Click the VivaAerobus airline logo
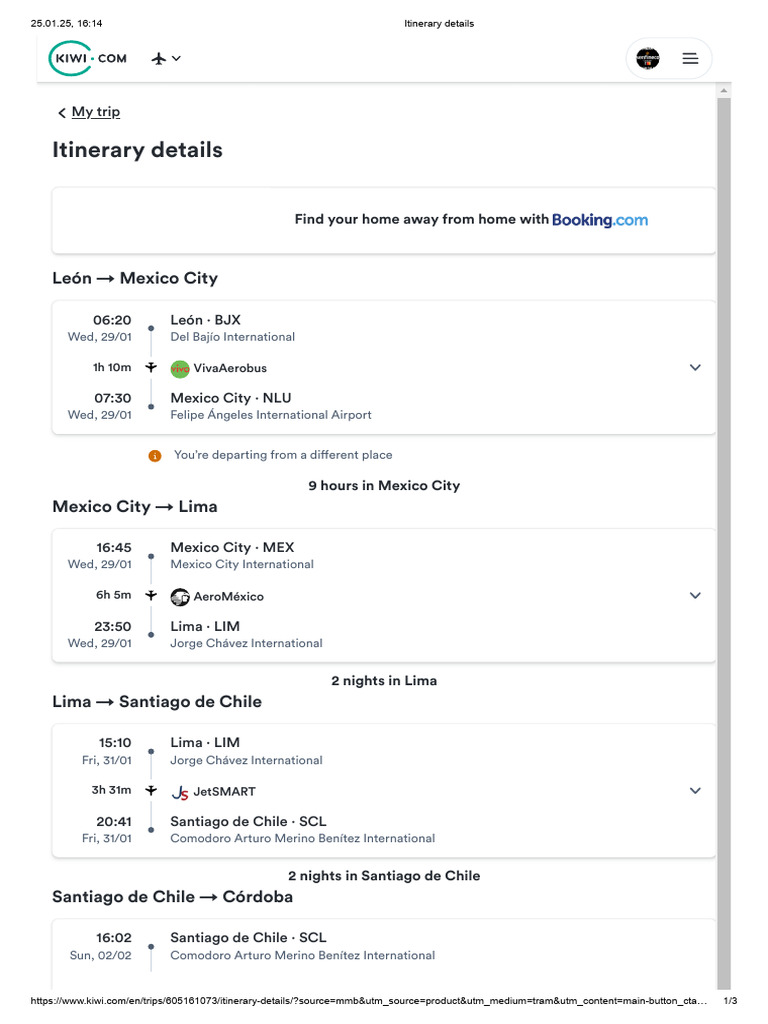The width and height of the screenshot is (768, 1024). (180, 369)
